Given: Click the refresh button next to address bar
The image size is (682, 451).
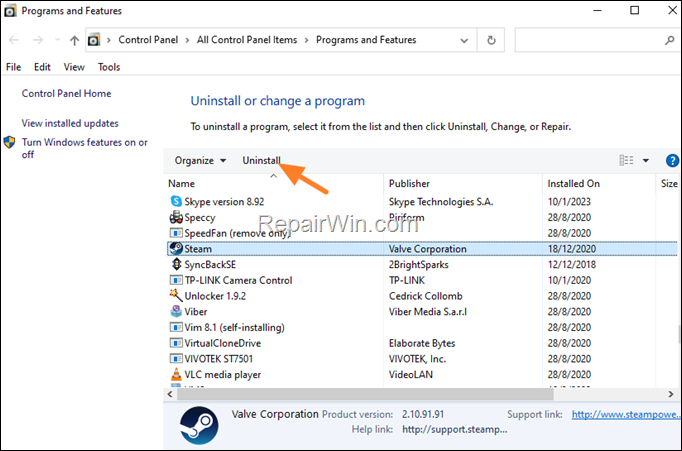Looking at the screenshot, I should point(491,40).
